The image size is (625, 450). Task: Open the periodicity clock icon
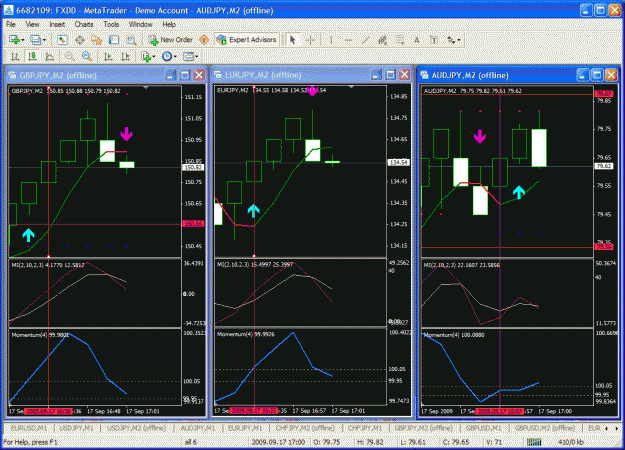point(167,57)
